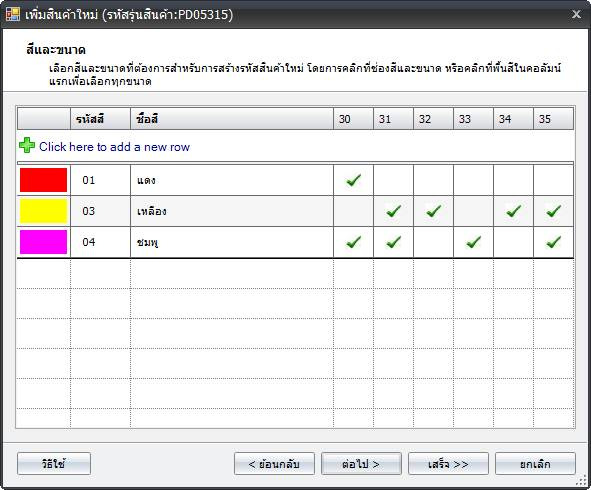This screenshot has width=591, height=490.
Task: Click the size 33 column header
Action: [x=473, y=119]
